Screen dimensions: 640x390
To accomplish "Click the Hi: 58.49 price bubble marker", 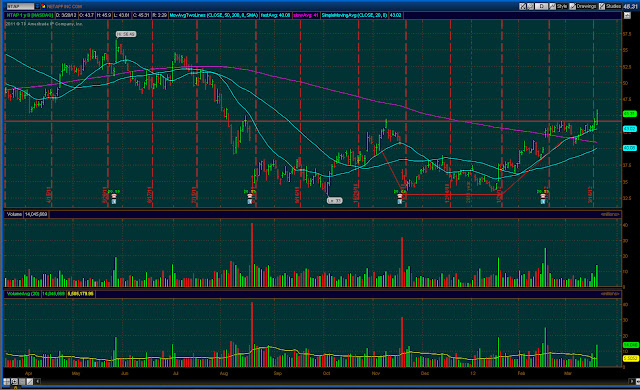I will (125, 34).
